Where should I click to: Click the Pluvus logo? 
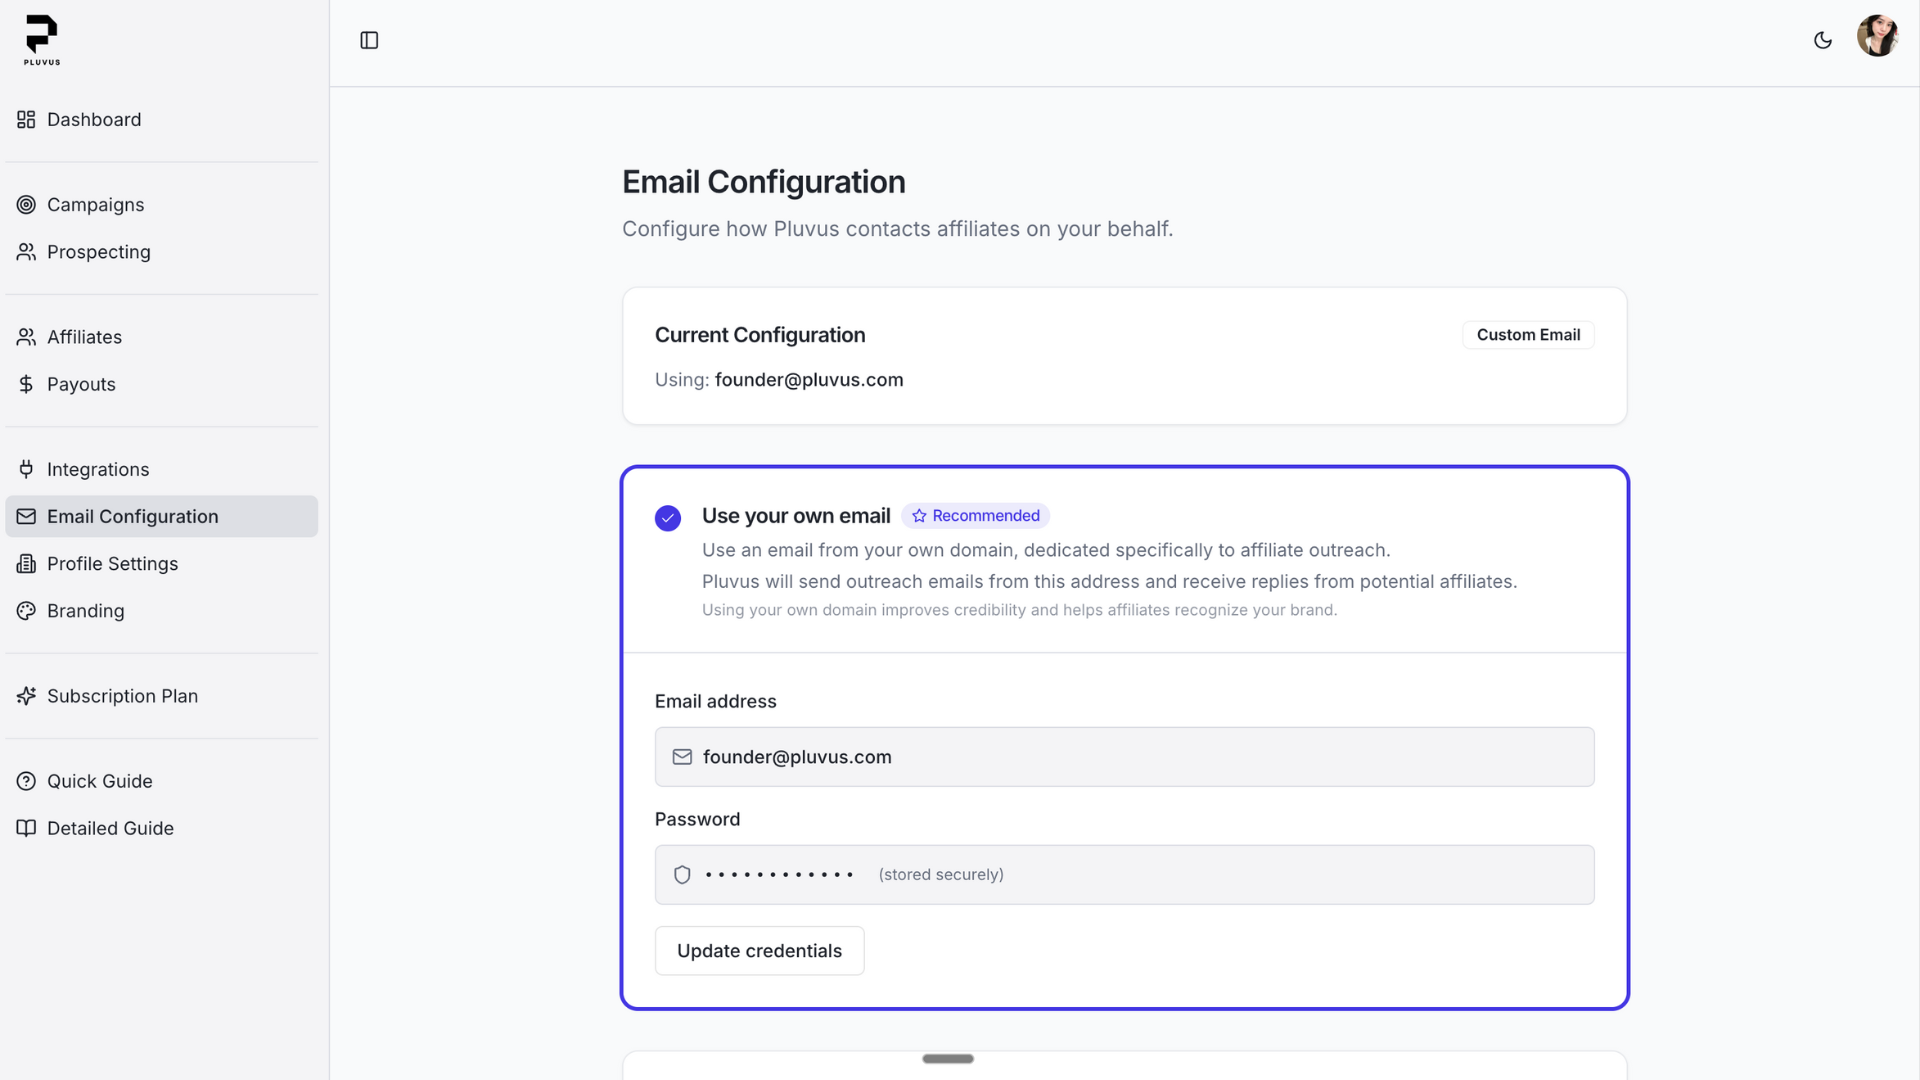42,40
